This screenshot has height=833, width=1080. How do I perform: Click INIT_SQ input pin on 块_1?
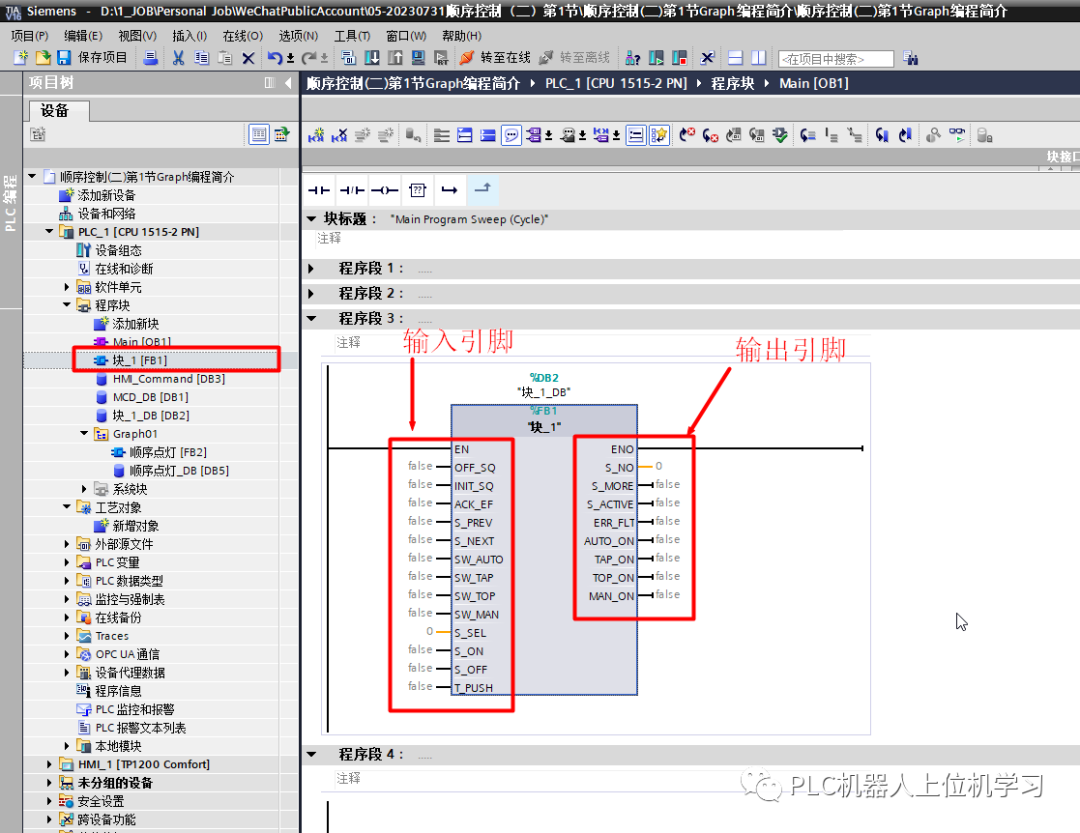(x=474, y=486)
